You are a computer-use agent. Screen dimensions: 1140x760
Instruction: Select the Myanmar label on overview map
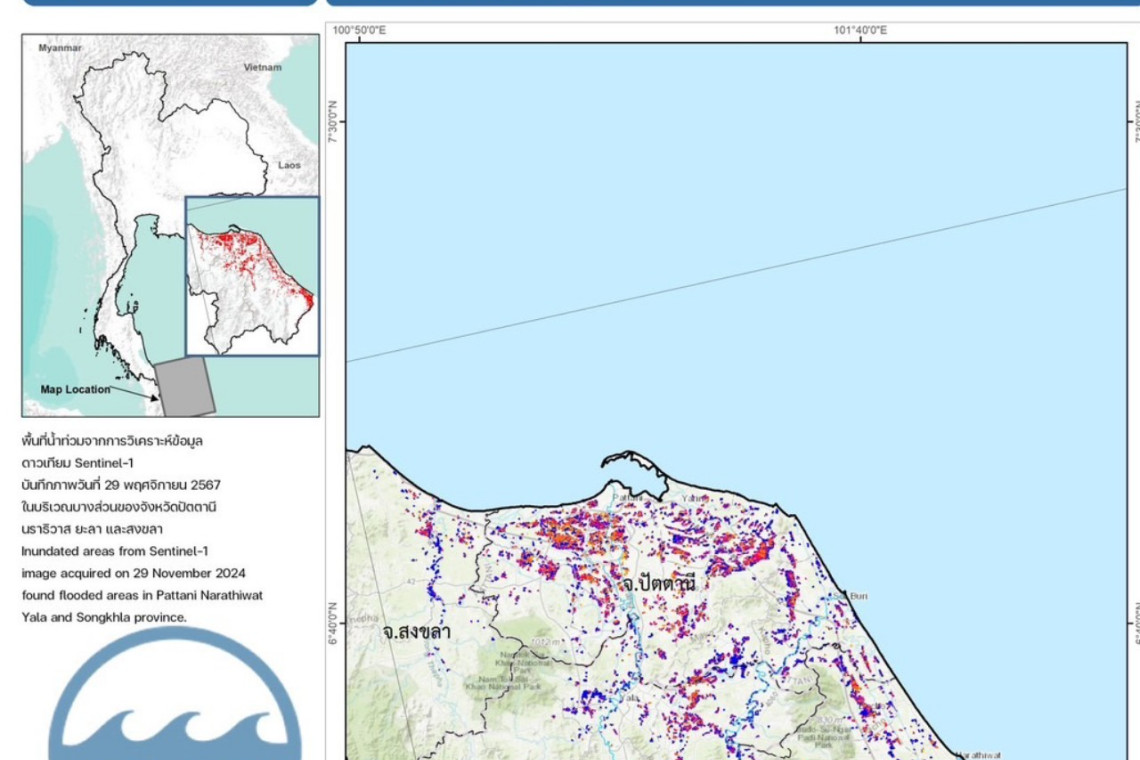(58, 47)
